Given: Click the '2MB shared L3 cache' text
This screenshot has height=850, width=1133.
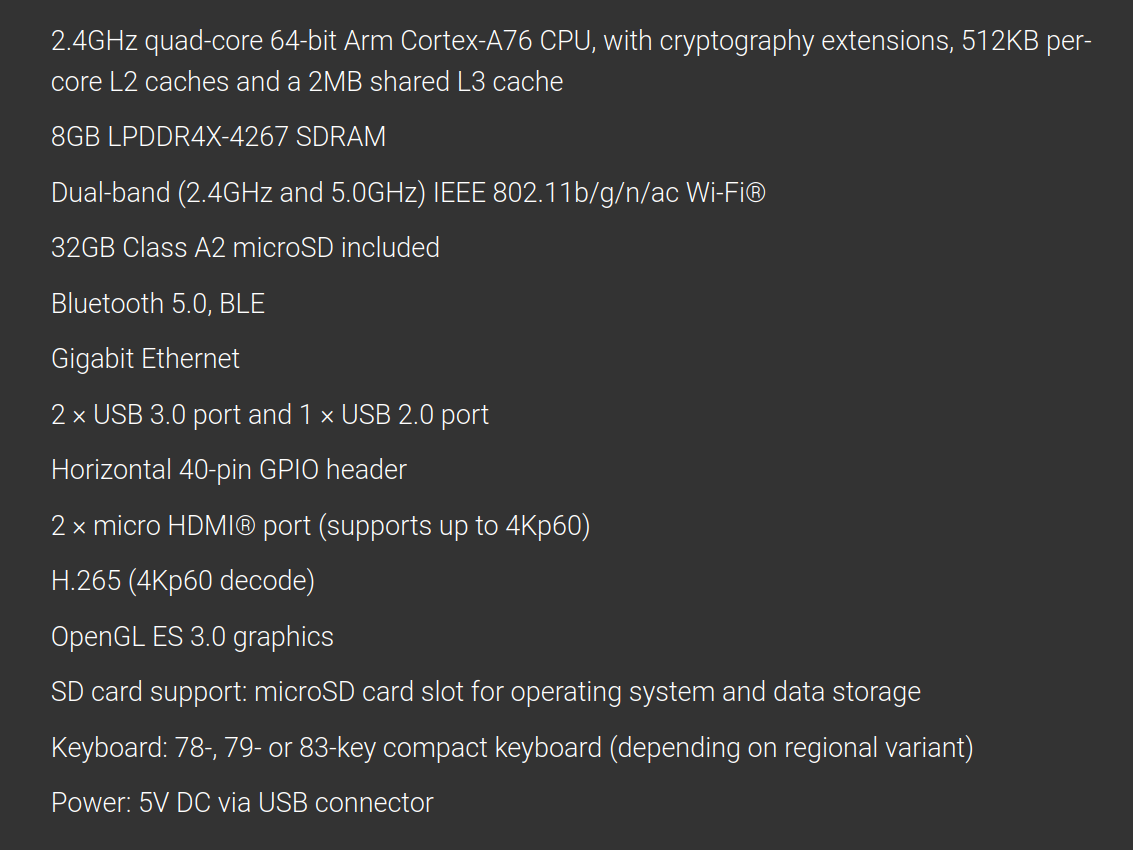Looking at the screenshot, I should pos(436,82).
